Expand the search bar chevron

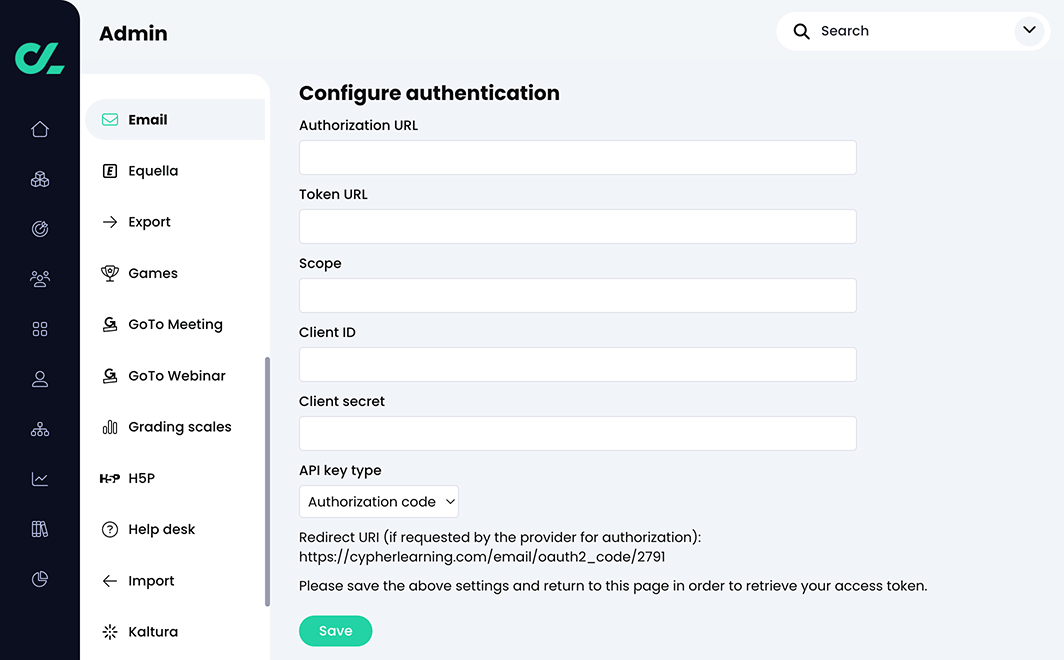1029,31
